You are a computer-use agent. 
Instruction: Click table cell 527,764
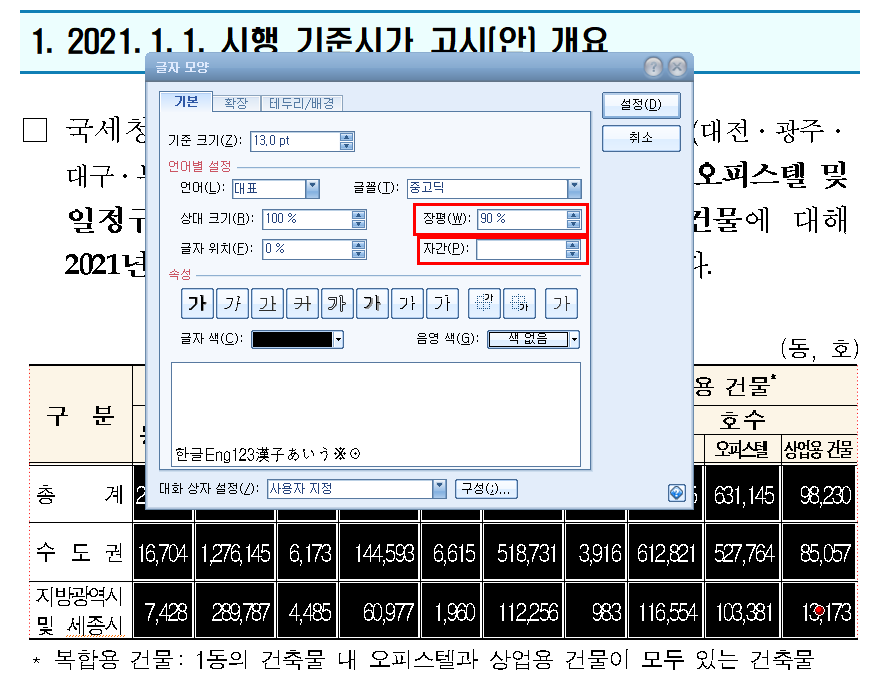point(742,554)
